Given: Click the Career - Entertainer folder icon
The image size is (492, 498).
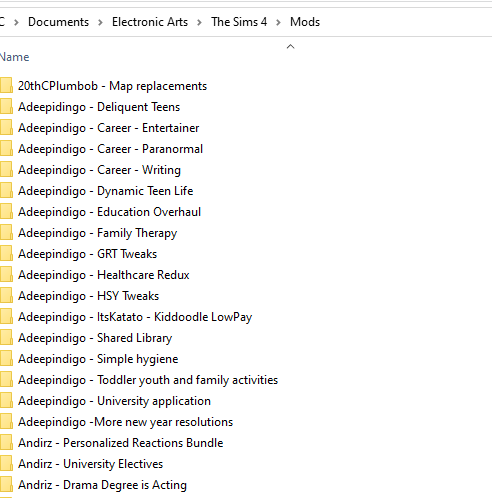Looking at the screenshot, I should click(x=6, y=127).
